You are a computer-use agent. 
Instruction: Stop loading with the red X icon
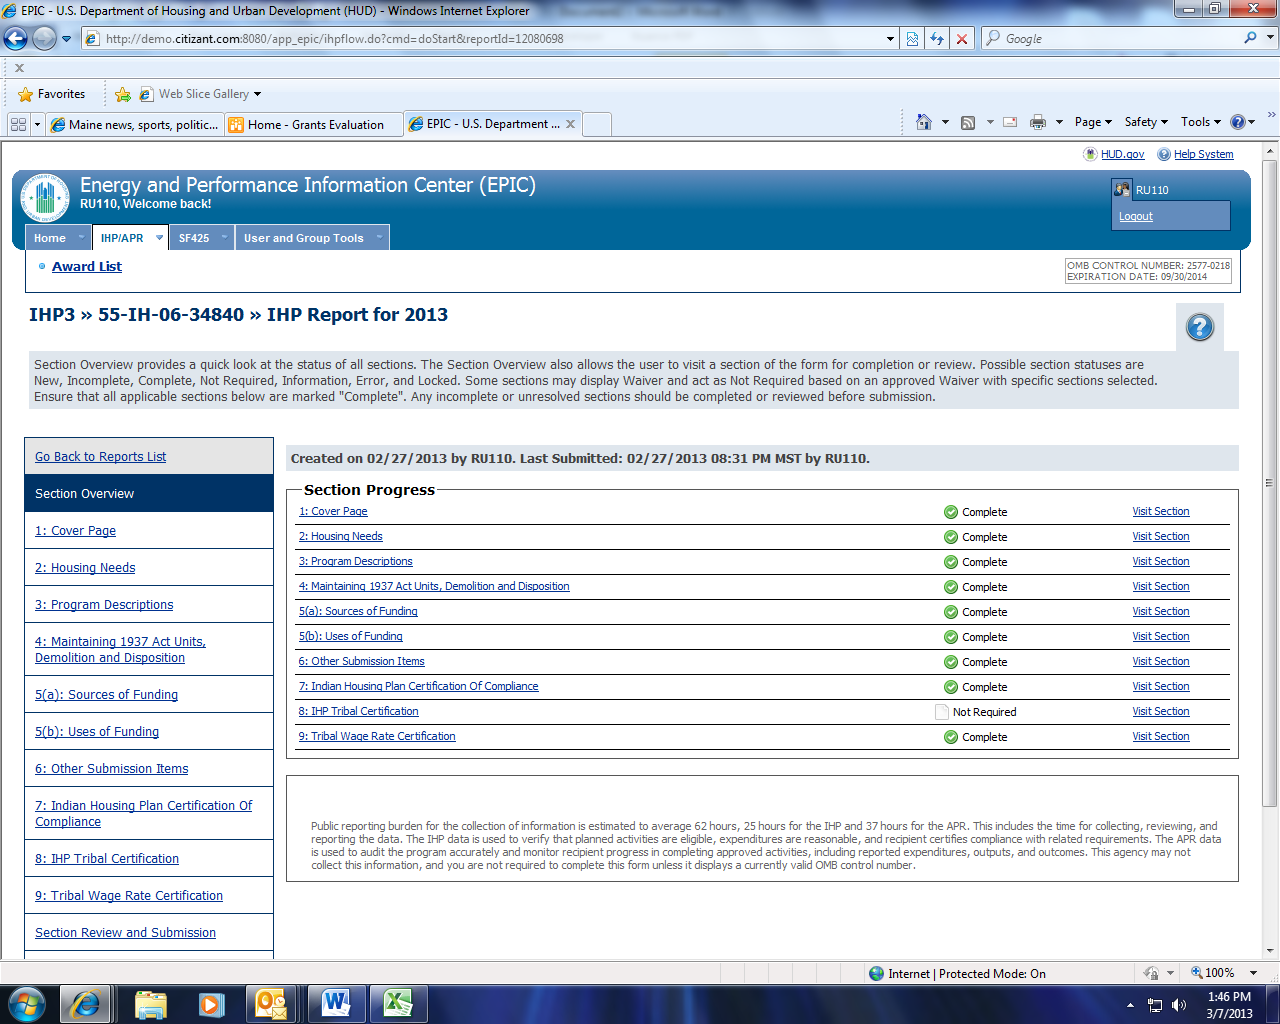coord(962,39)
